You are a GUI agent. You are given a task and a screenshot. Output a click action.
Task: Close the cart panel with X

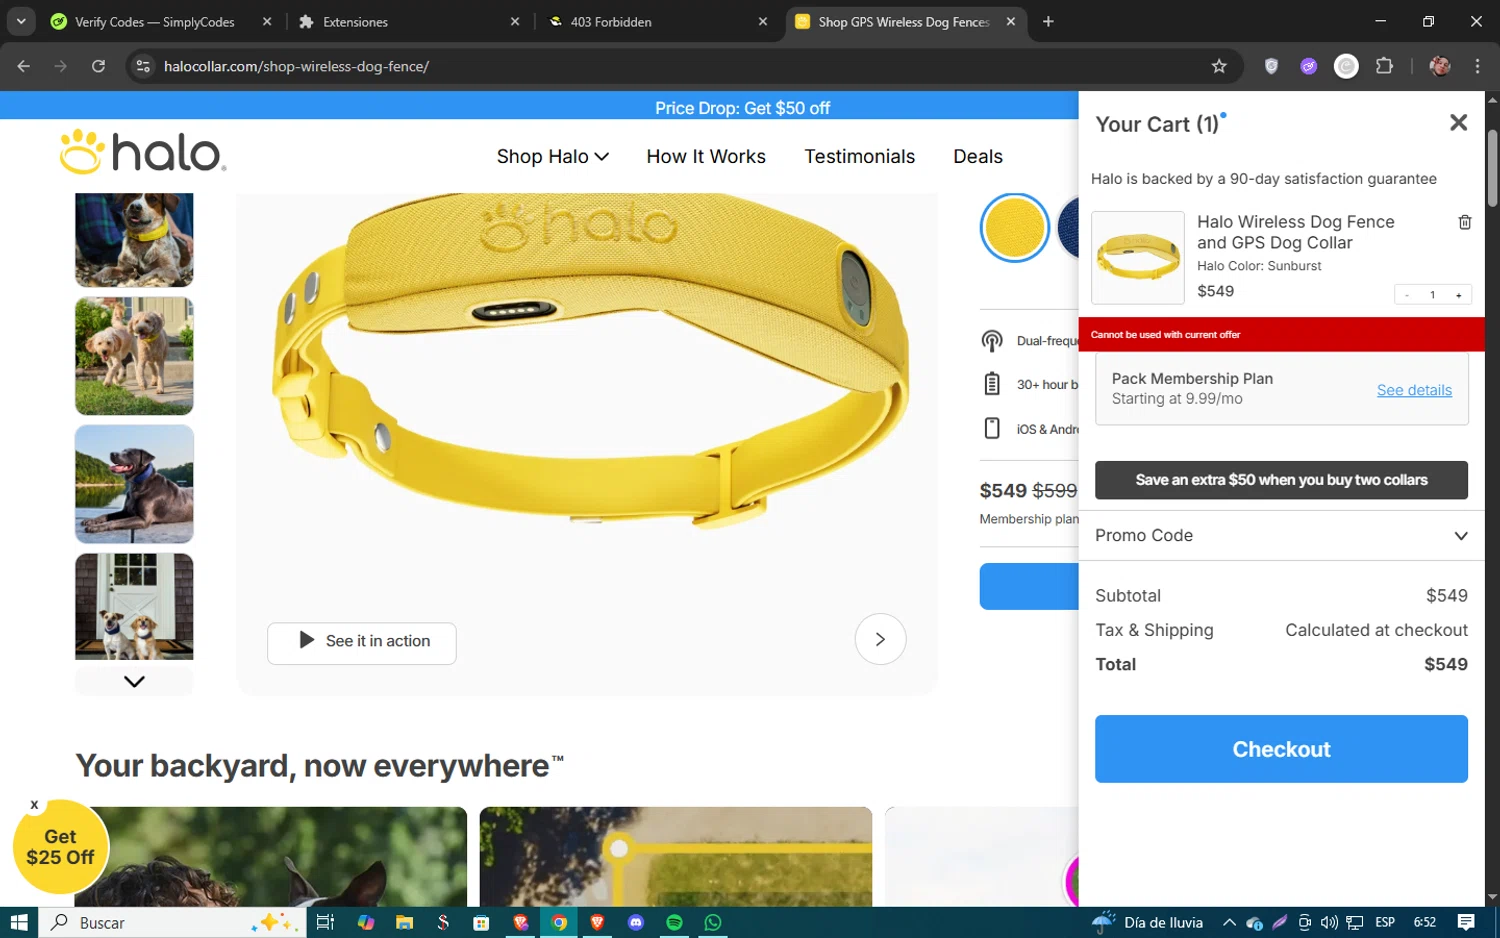click(x=1458, y=123)
